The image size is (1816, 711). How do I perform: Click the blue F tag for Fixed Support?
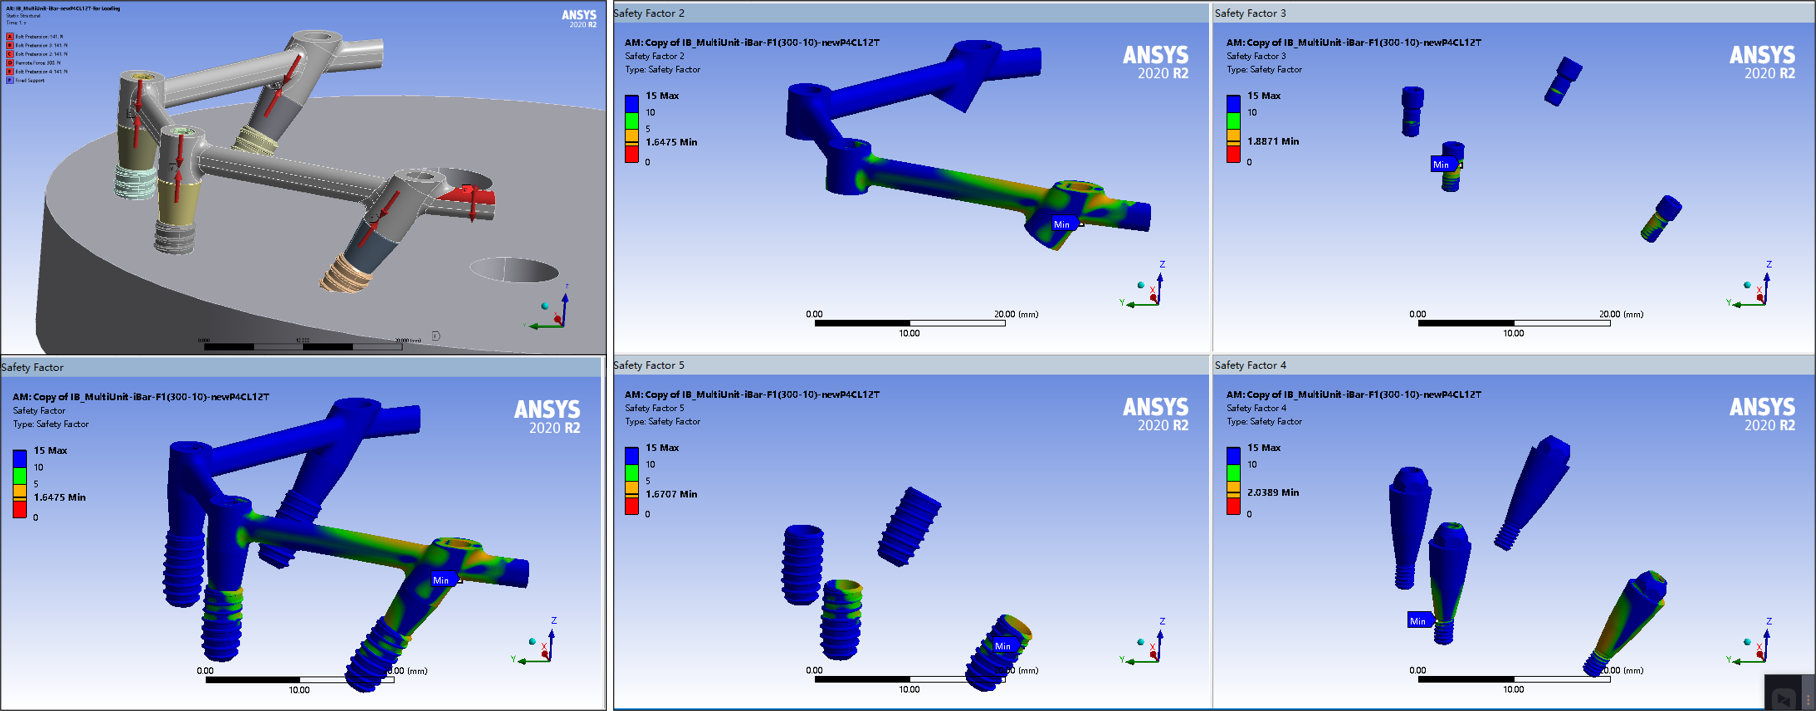click(x=10, y=81)
